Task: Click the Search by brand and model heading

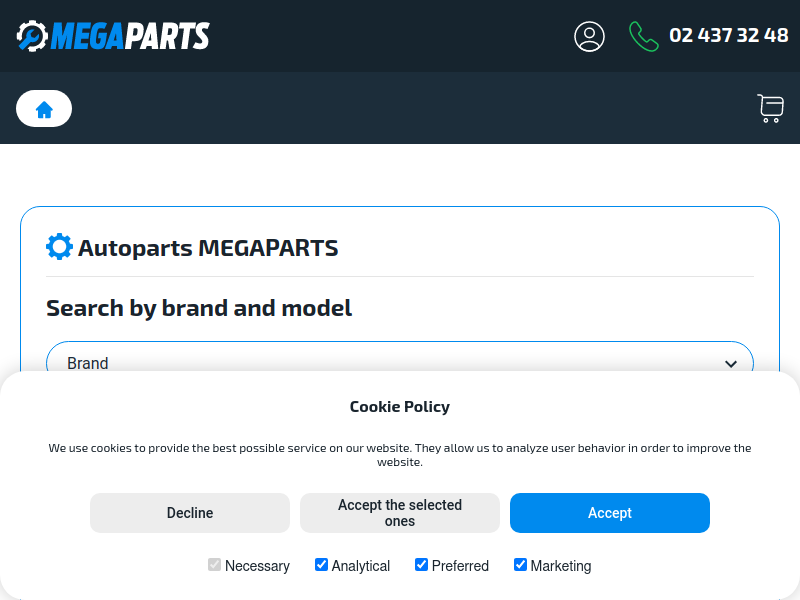Action: click(199, 308)
